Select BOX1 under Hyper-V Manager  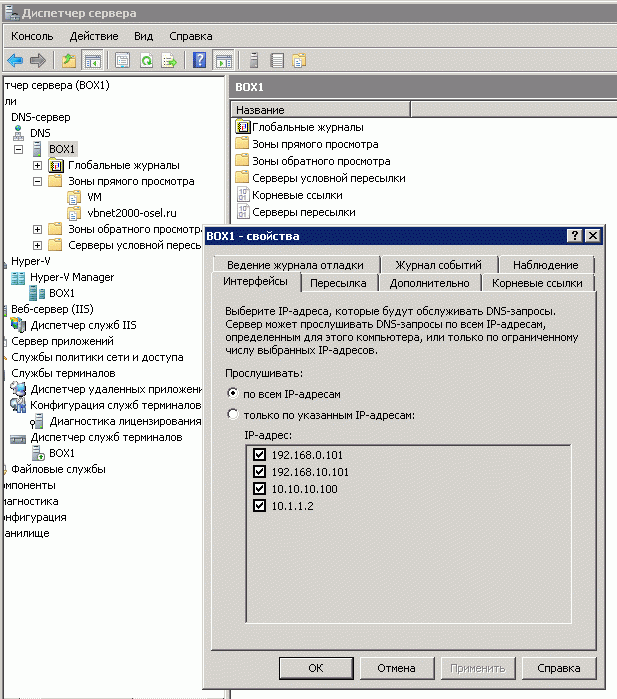[x=62, y=293]
